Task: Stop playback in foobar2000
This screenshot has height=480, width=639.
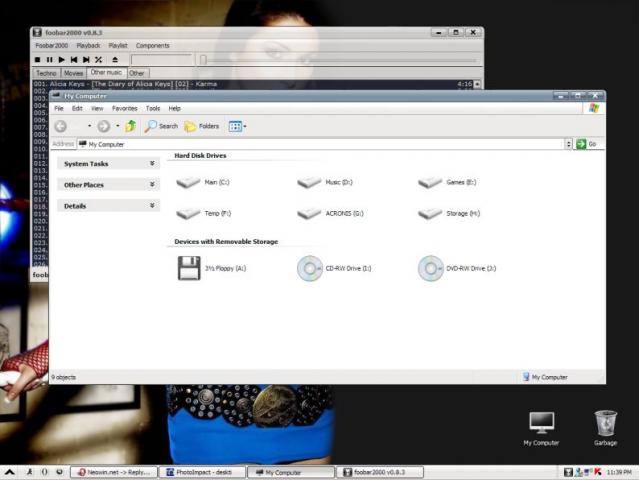Action: point(37,59)
